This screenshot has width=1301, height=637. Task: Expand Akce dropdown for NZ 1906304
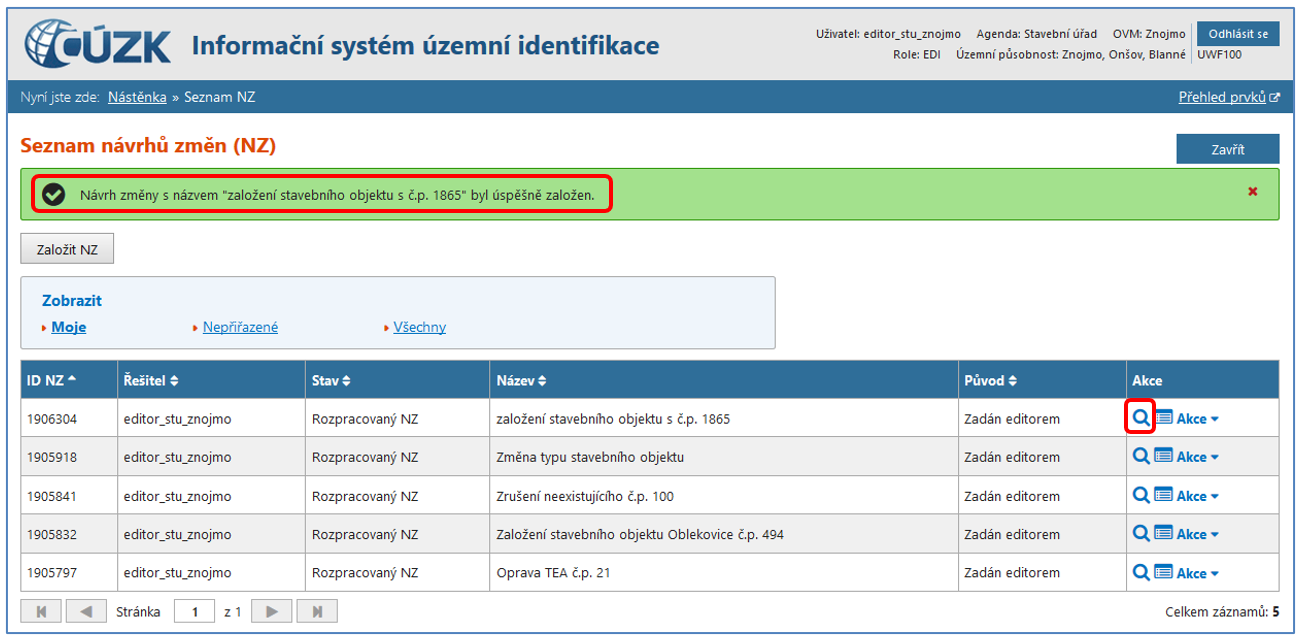click(1197, 419)
